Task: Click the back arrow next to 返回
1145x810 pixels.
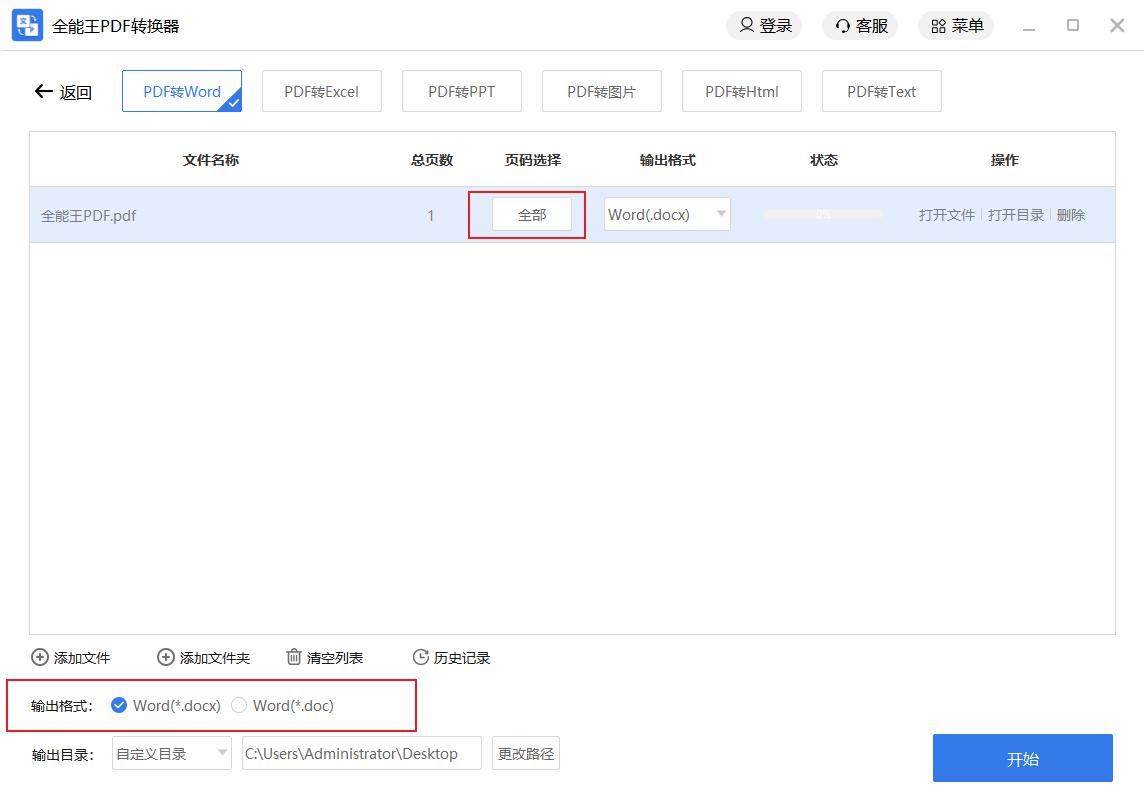Action: click(x=43, y=92)
